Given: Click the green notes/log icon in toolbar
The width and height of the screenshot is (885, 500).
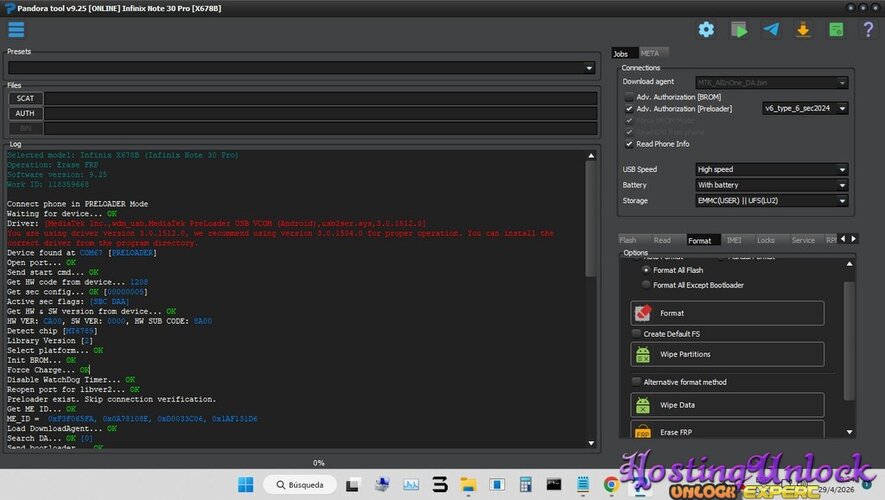Looking at the screenshot, I should click(x=836, y=29).
